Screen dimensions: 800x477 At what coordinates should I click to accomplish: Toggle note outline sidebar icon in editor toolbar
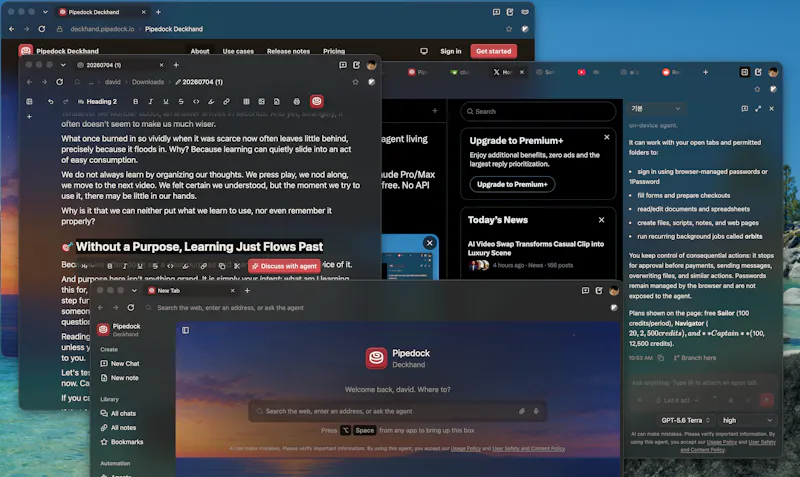[x=29, y=102]
